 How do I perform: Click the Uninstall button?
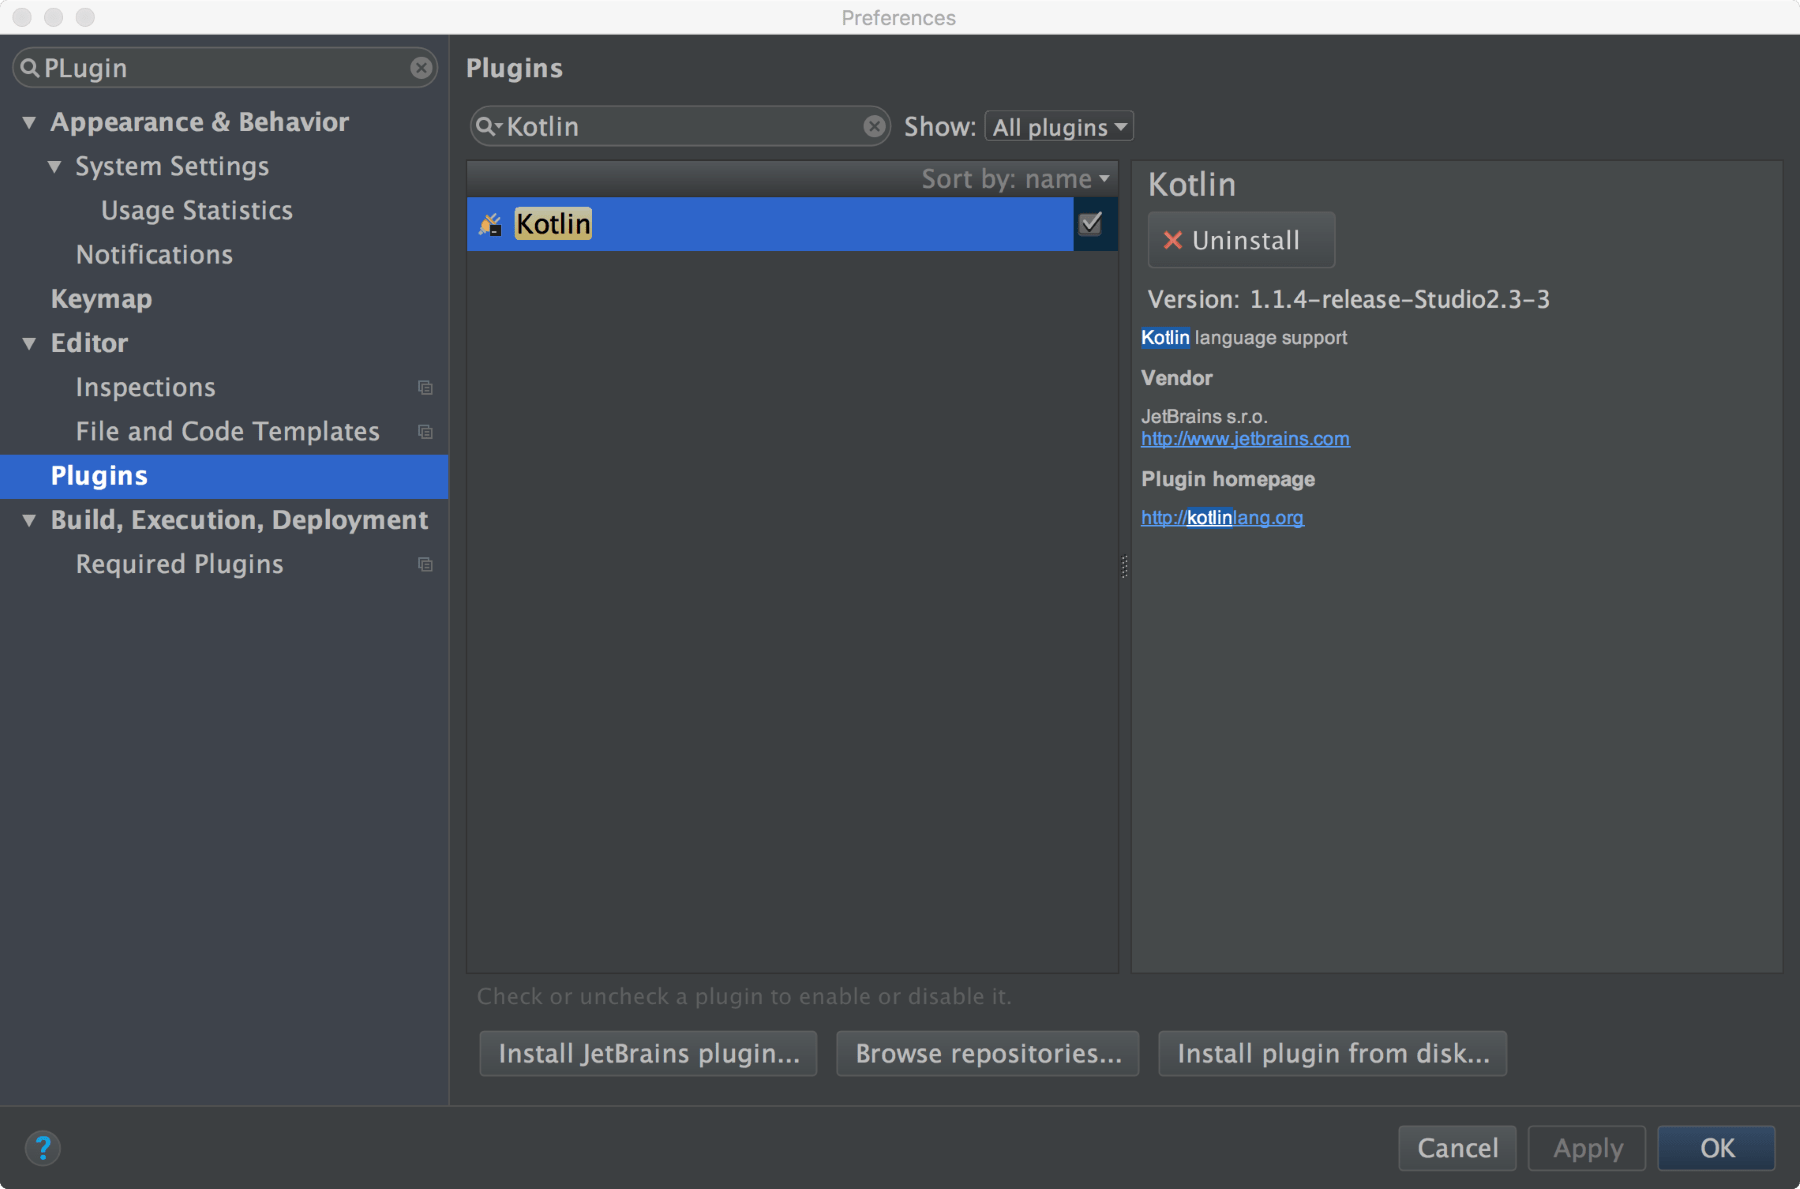pyautogui.click(x=1241, y=240)
